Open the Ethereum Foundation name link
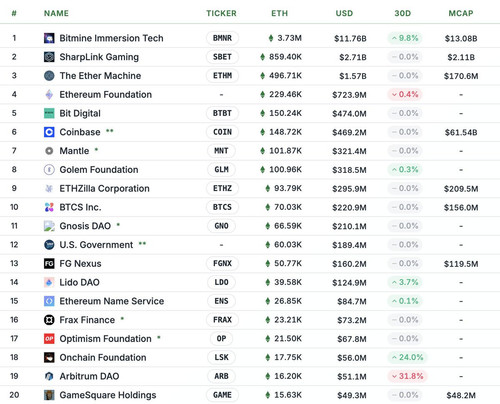Screen dimensions: 500x404 (x=106, y=94)
